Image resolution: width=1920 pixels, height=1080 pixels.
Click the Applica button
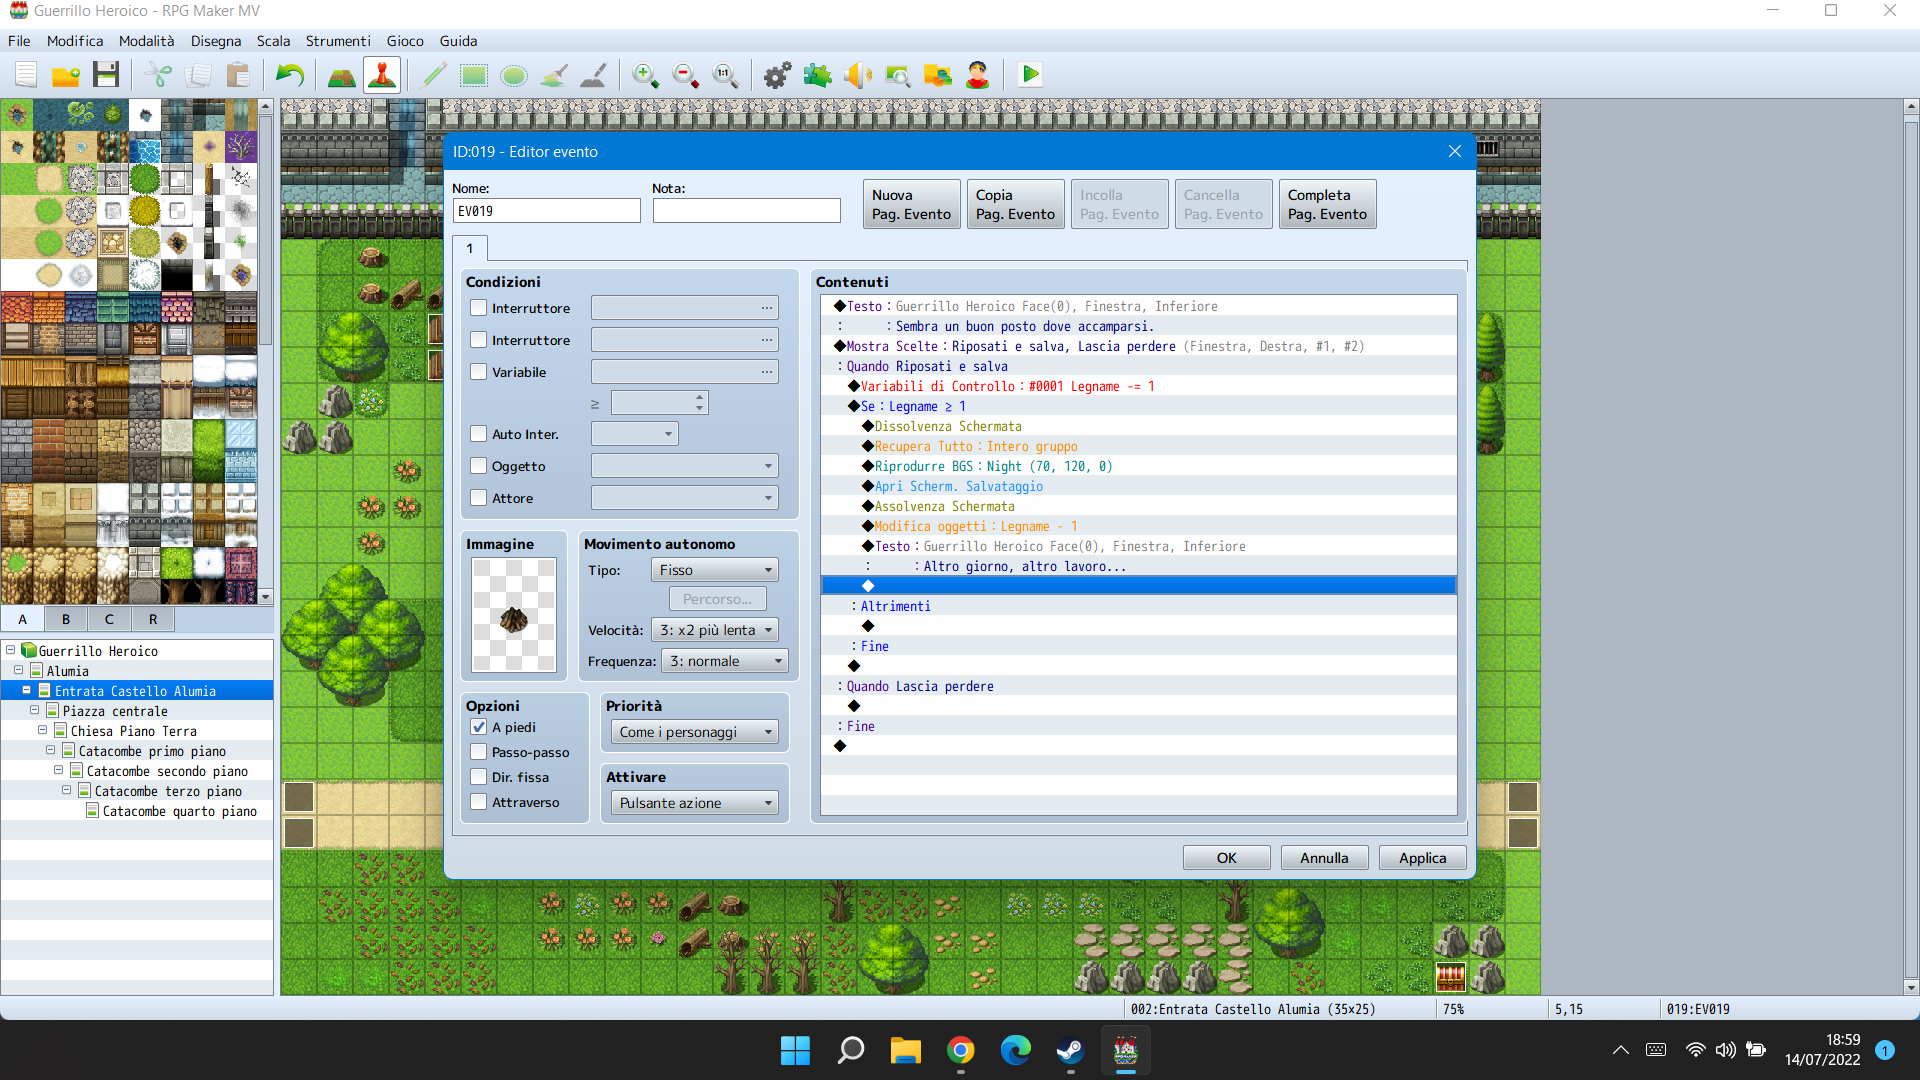click(x=1422, y=858)
